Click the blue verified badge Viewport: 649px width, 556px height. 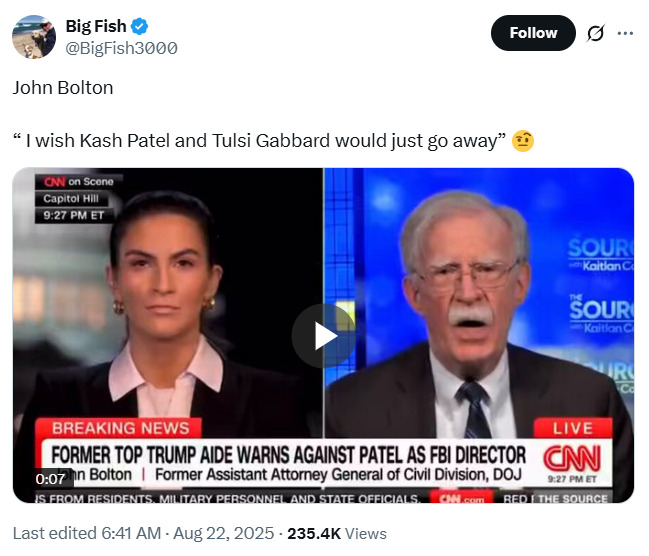pos(139,26)
